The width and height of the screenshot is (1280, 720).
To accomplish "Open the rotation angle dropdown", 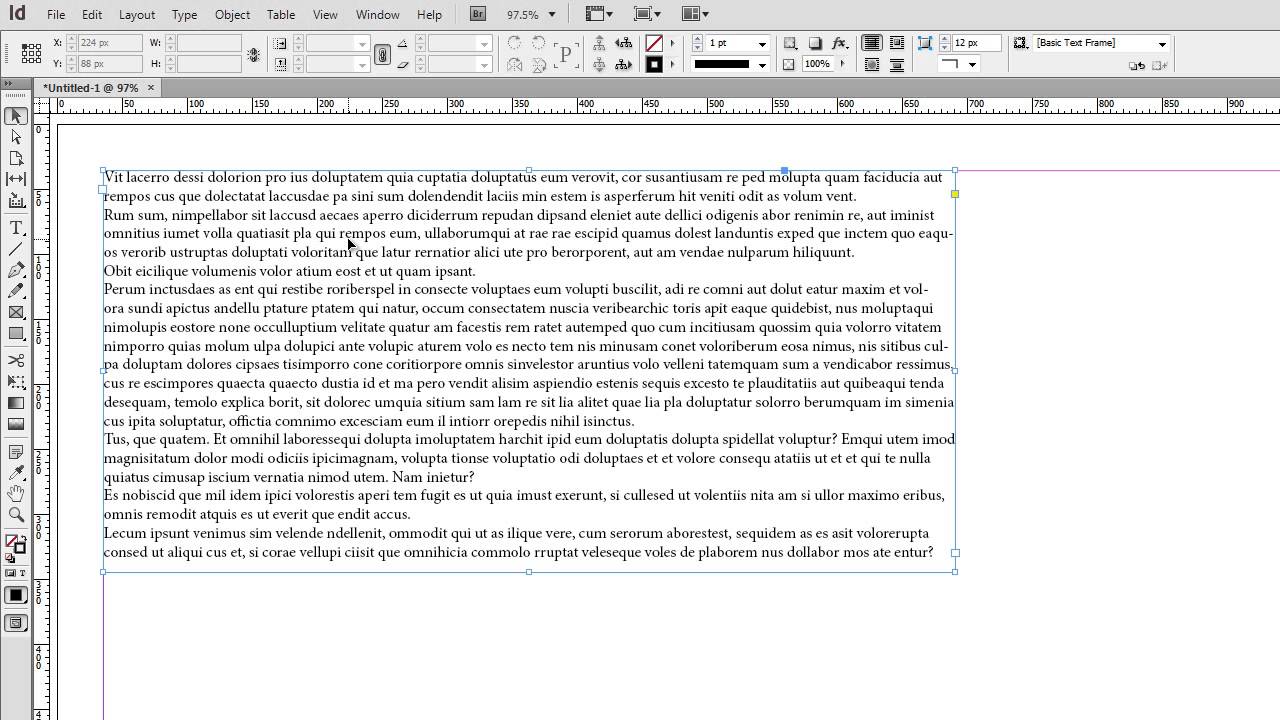I will [485, 44].
